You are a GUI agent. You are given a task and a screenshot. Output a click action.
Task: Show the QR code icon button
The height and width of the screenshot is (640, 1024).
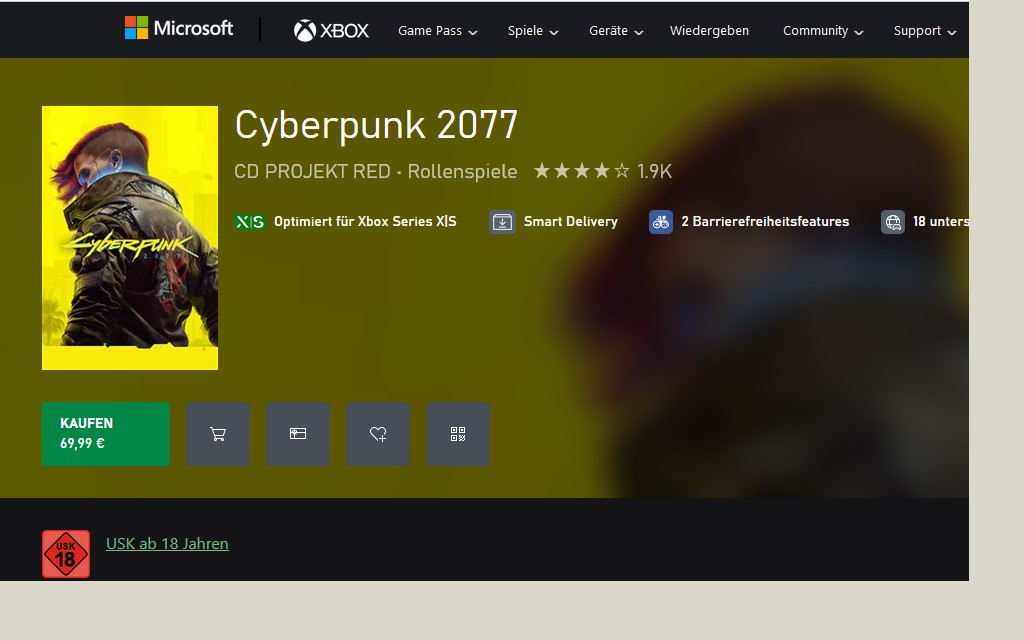458,434
